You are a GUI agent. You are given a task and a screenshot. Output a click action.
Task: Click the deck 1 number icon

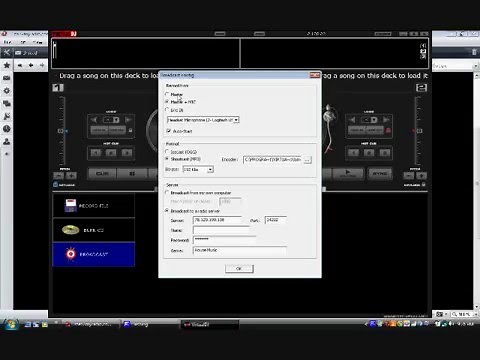pos(58,88)
